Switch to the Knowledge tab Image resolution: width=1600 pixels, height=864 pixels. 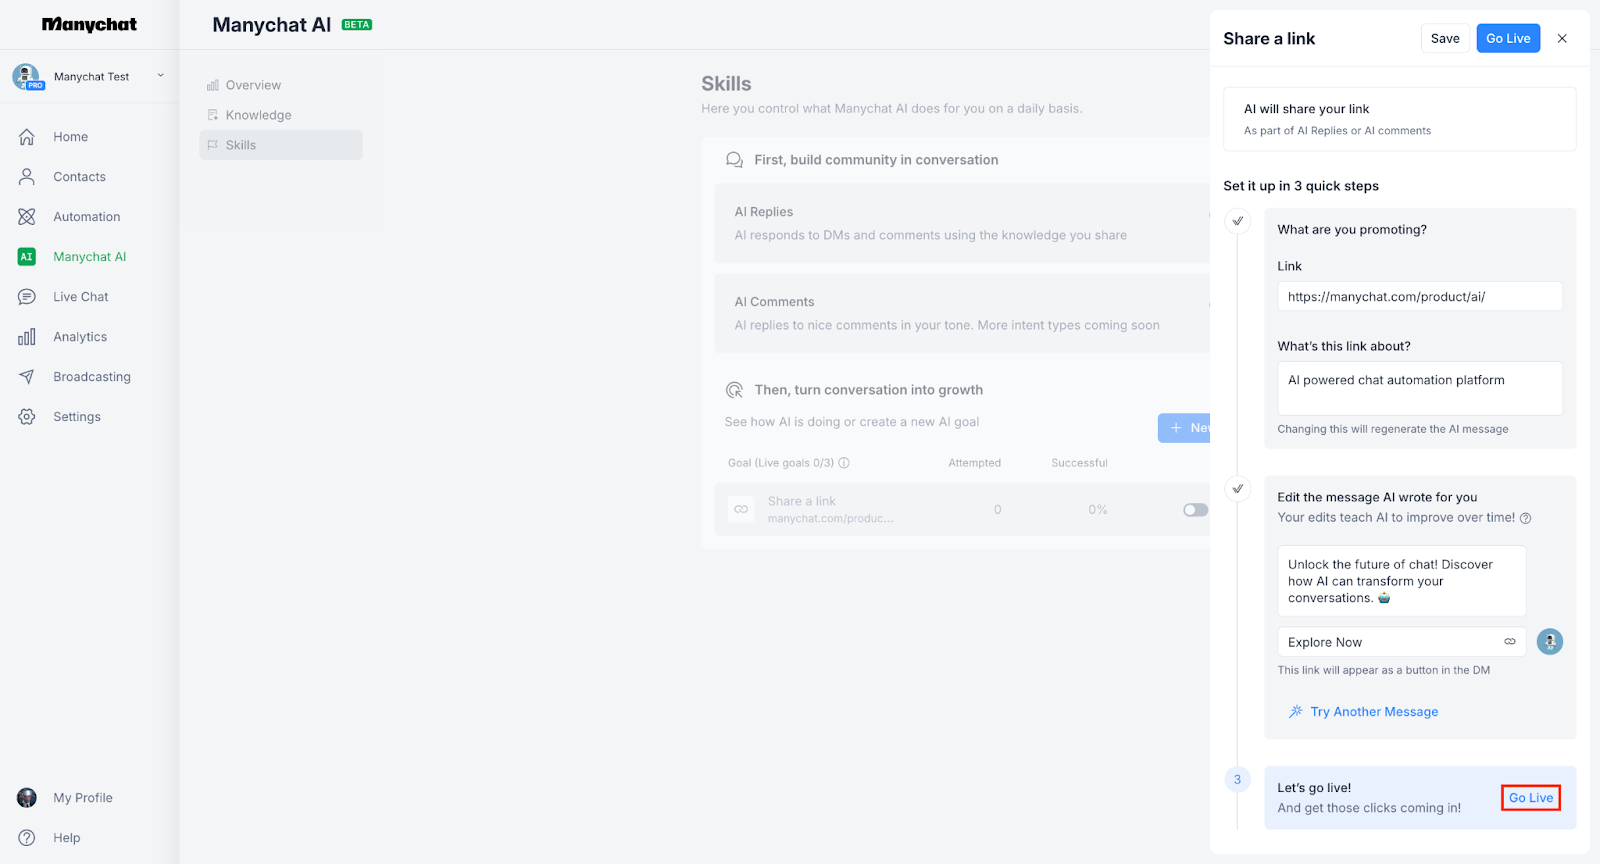point(258,115)
